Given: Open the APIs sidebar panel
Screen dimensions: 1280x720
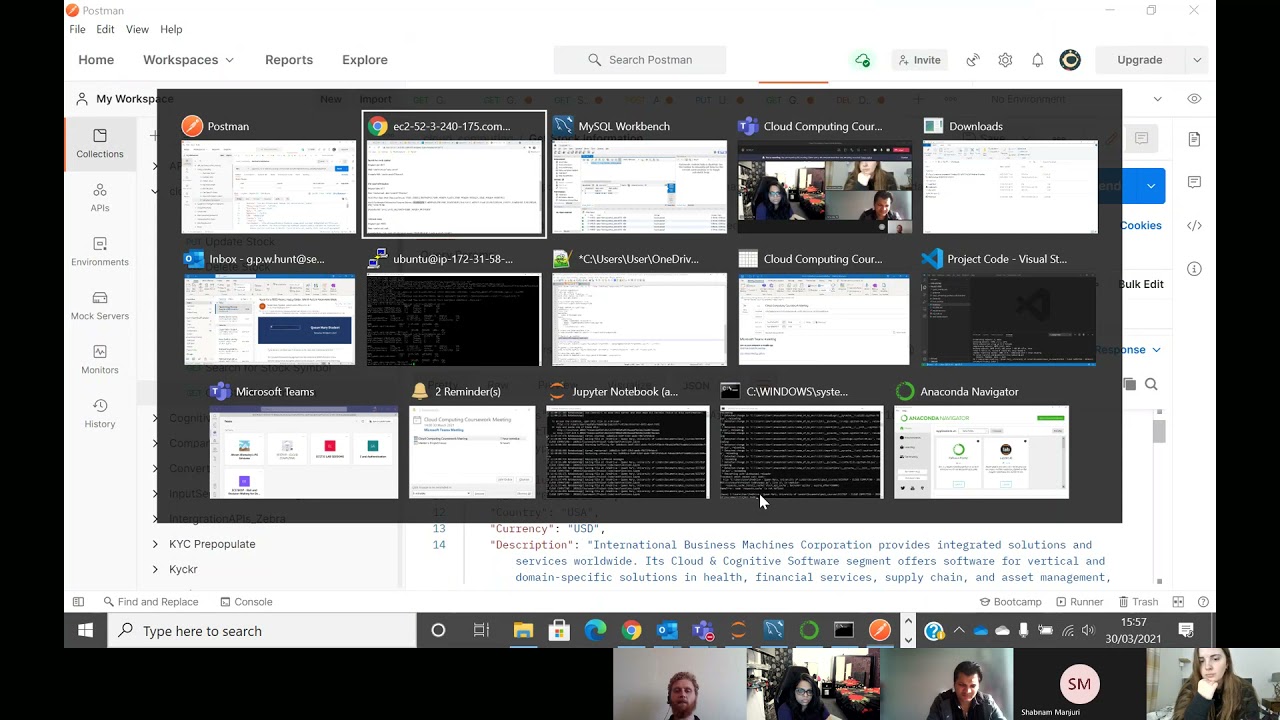Looking at the screenshot, I should pos(100,198).
